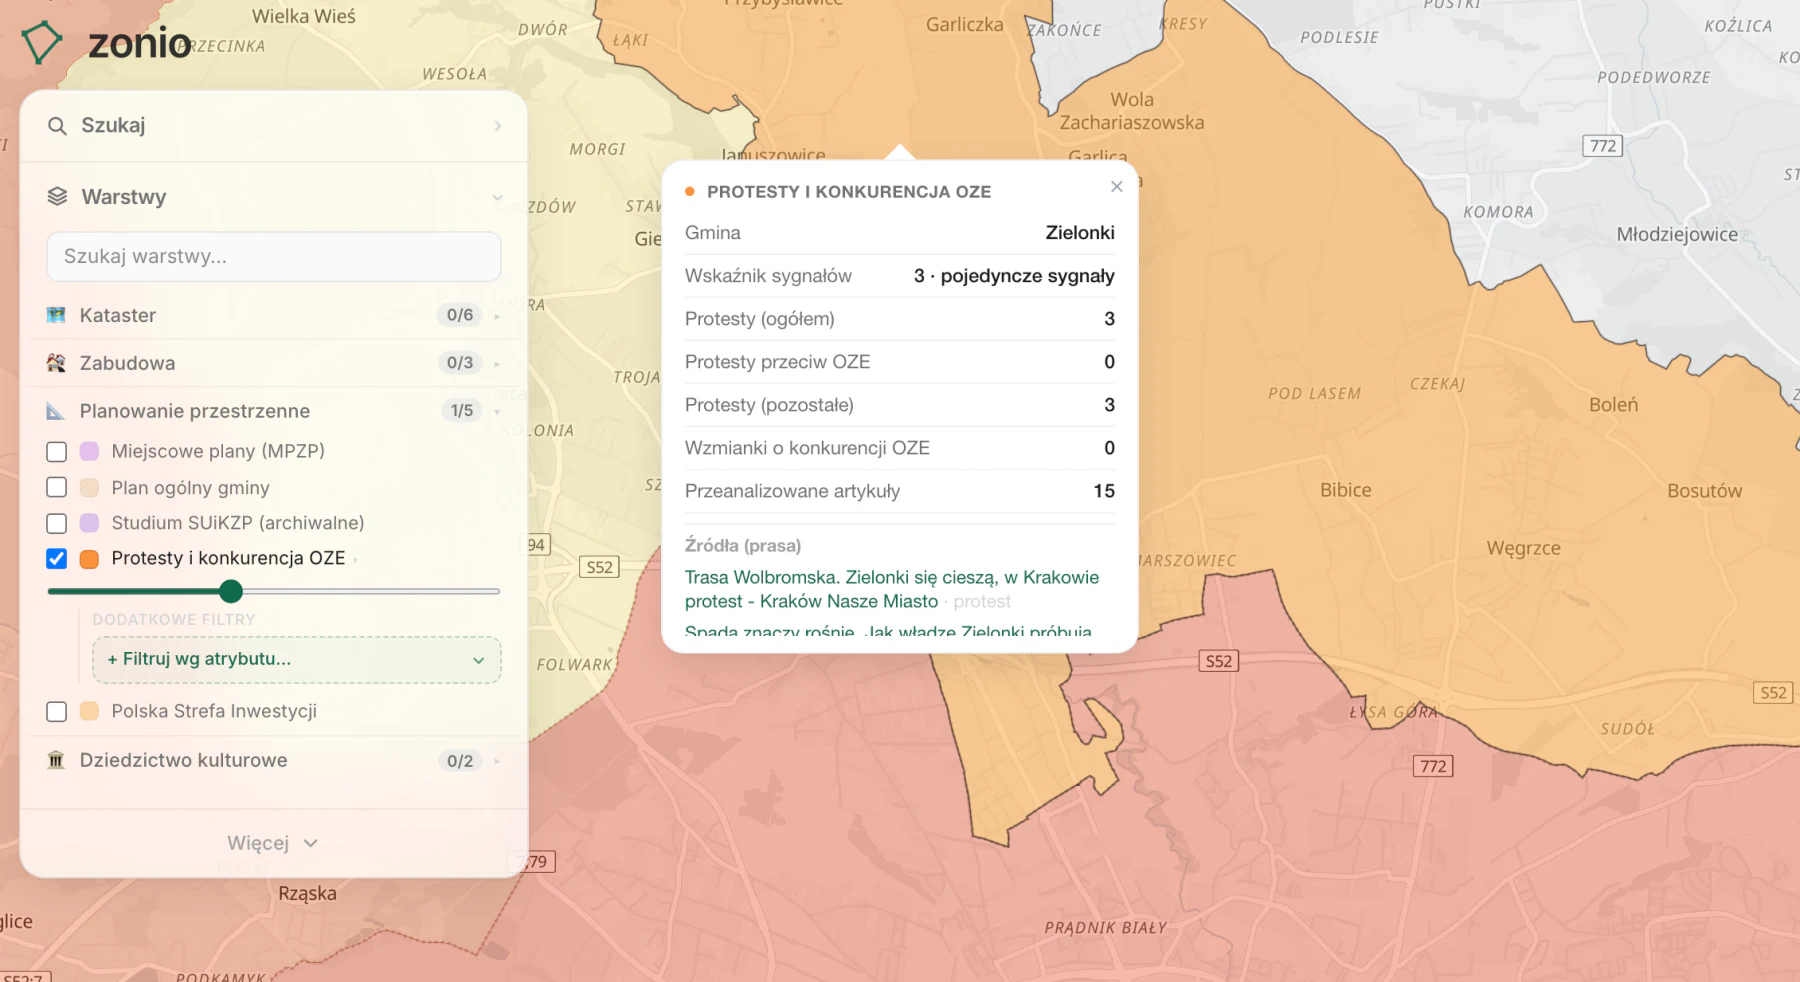1800x982 pixels.
Task: Click the Plan ogólny gminy color swatch
Action: pyautogui.click(x=89, y=487)
